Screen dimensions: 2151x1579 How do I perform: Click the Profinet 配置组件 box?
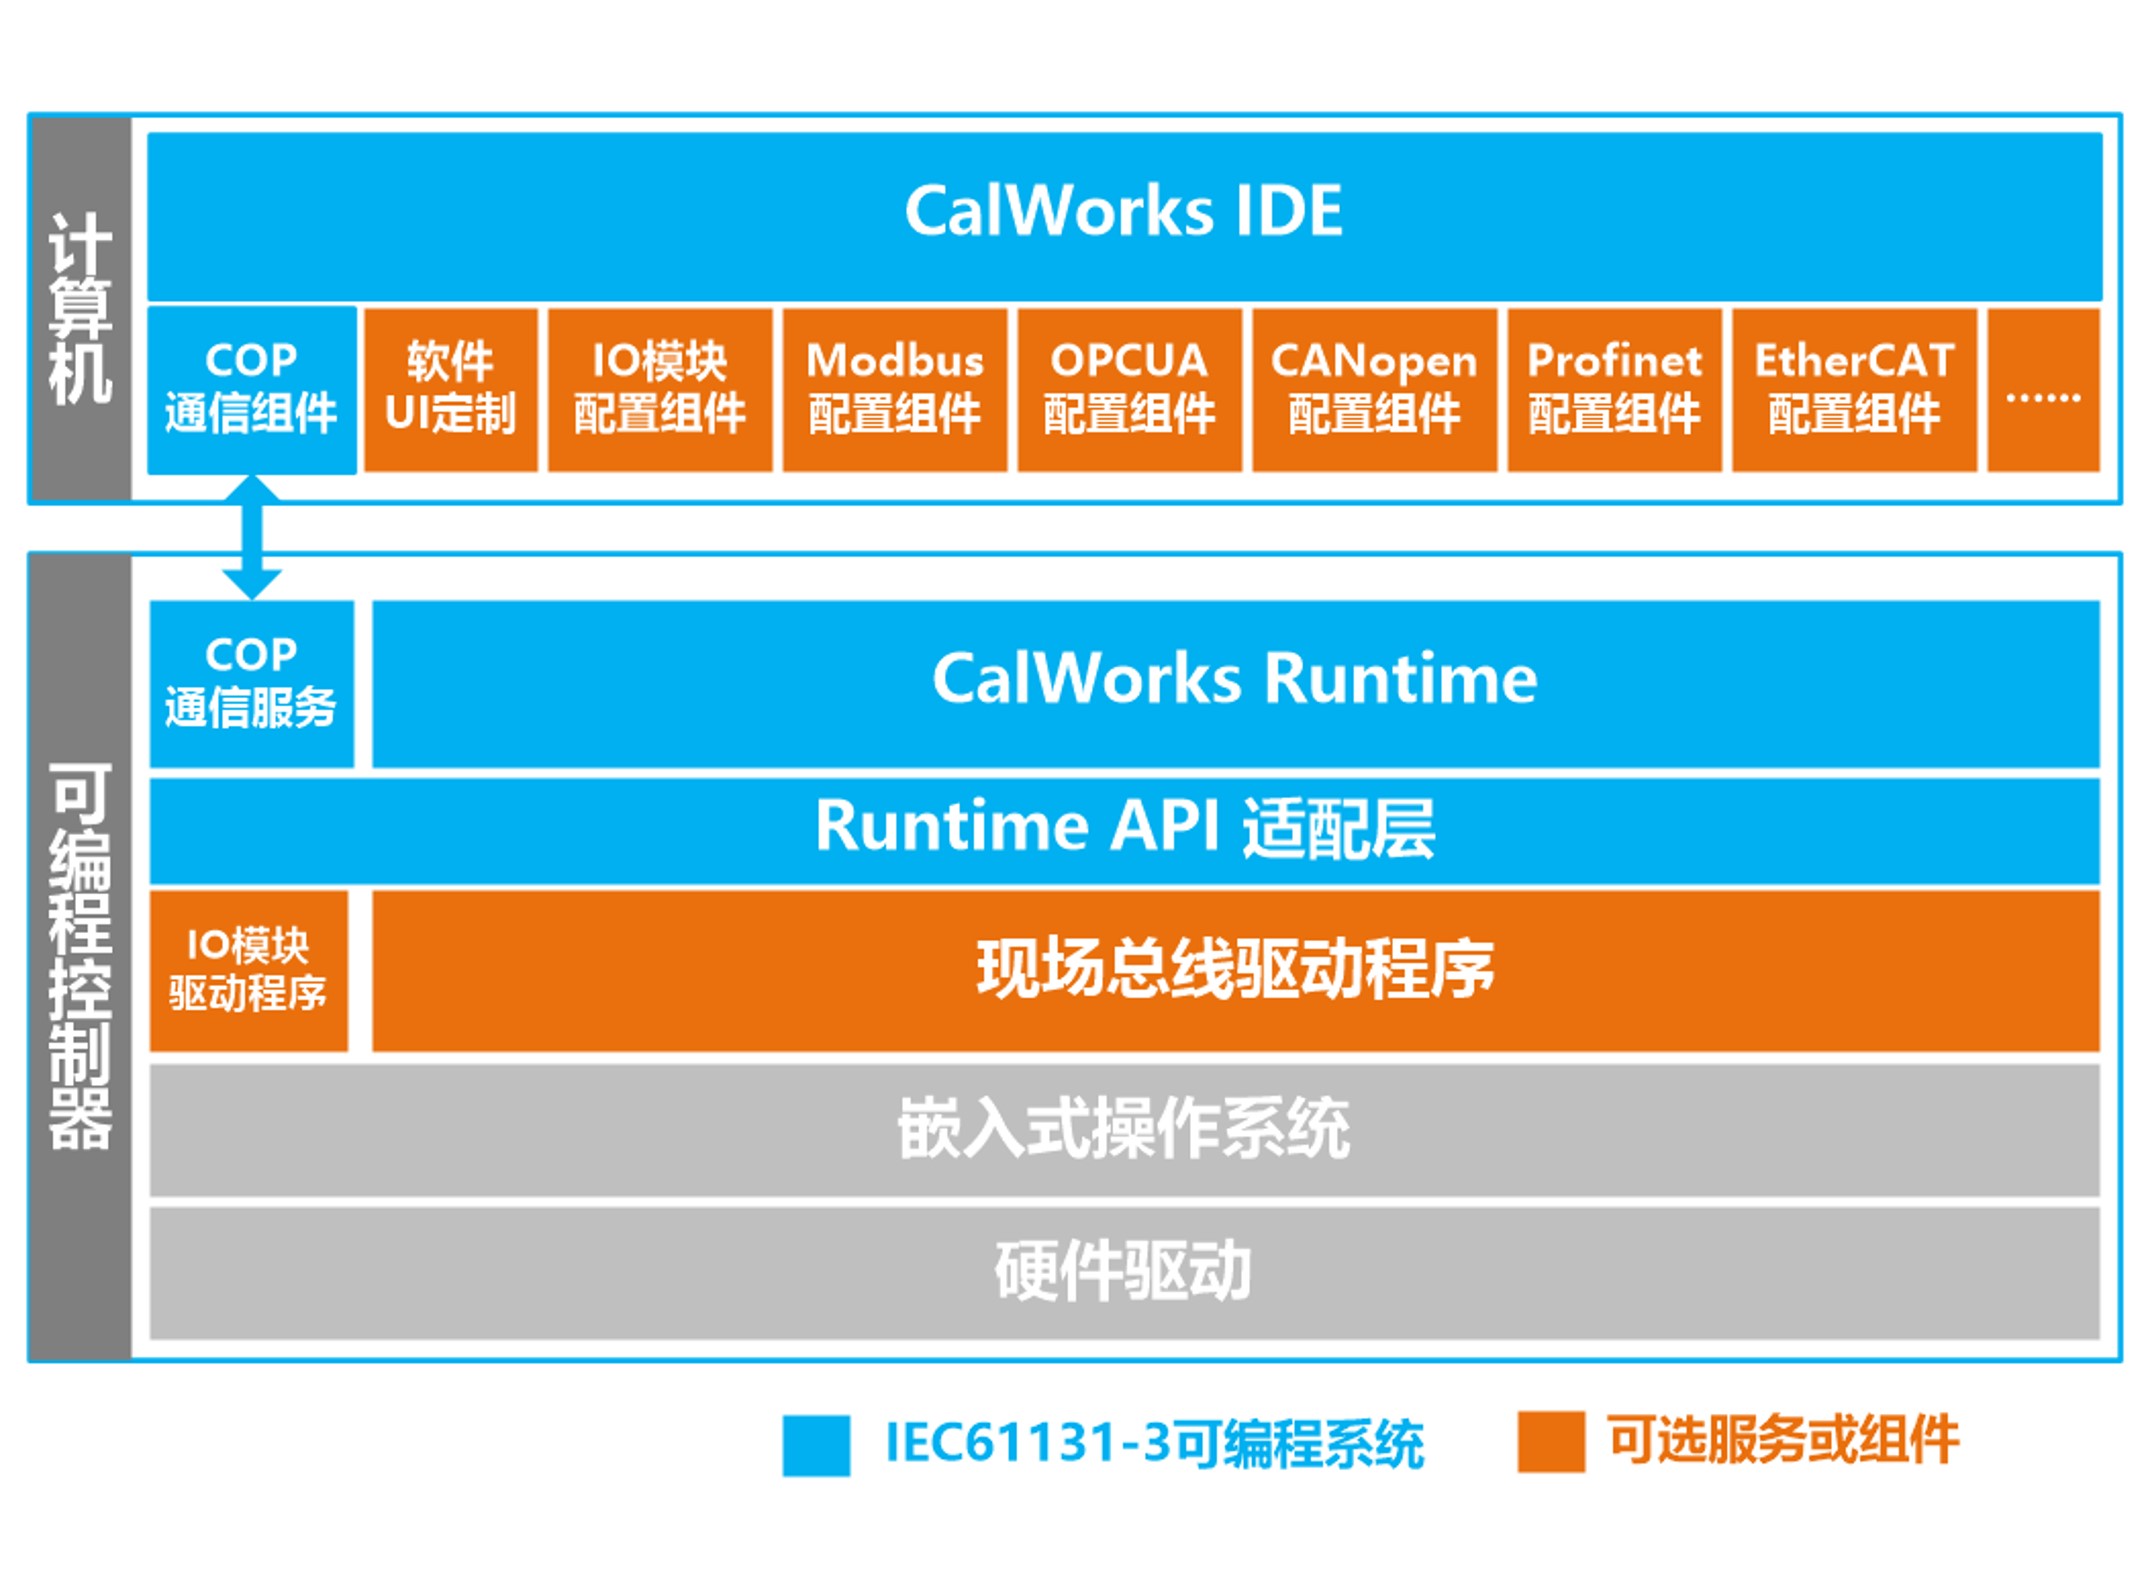click(1613, 389)
